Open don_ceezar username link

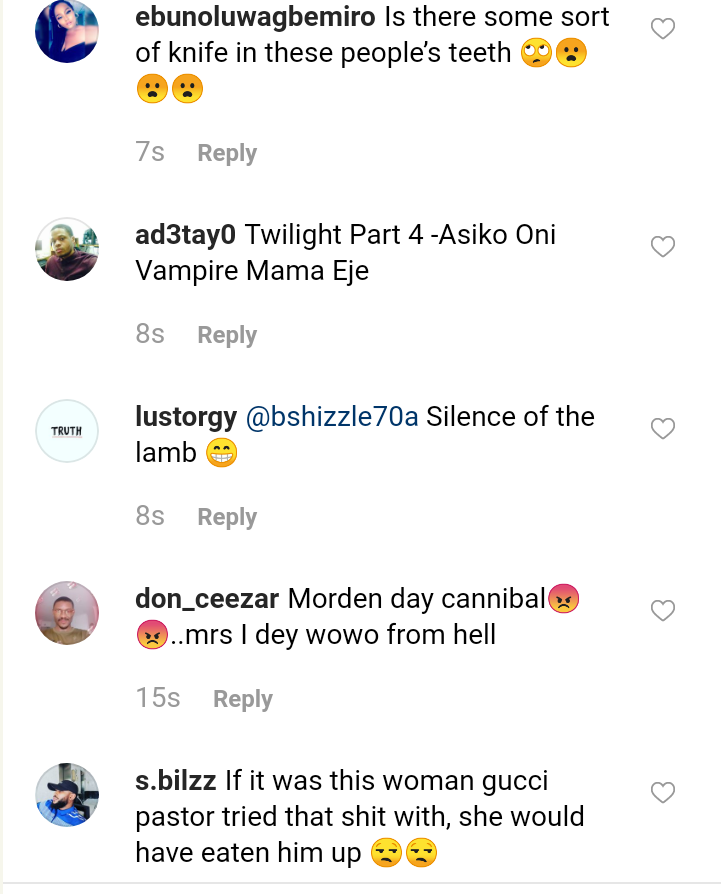[207, 599]
